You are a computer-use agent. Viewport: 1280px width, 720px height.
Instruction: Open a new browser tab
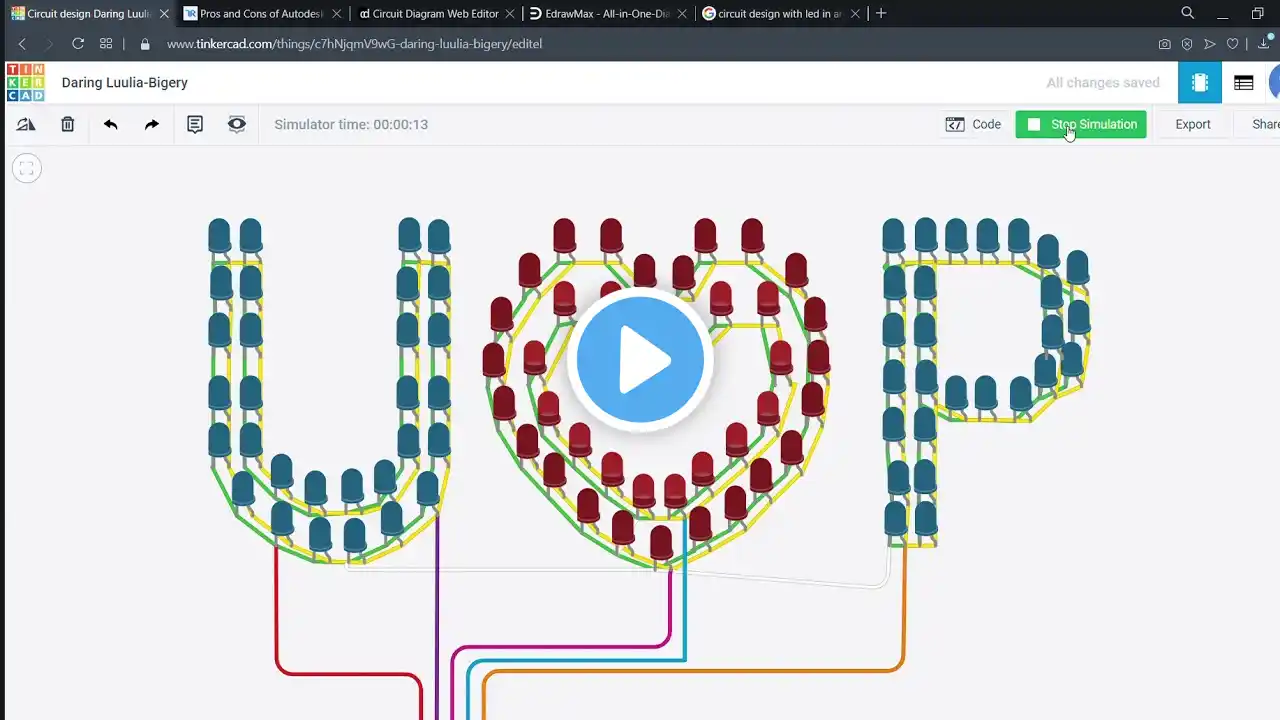click(881, 13)
